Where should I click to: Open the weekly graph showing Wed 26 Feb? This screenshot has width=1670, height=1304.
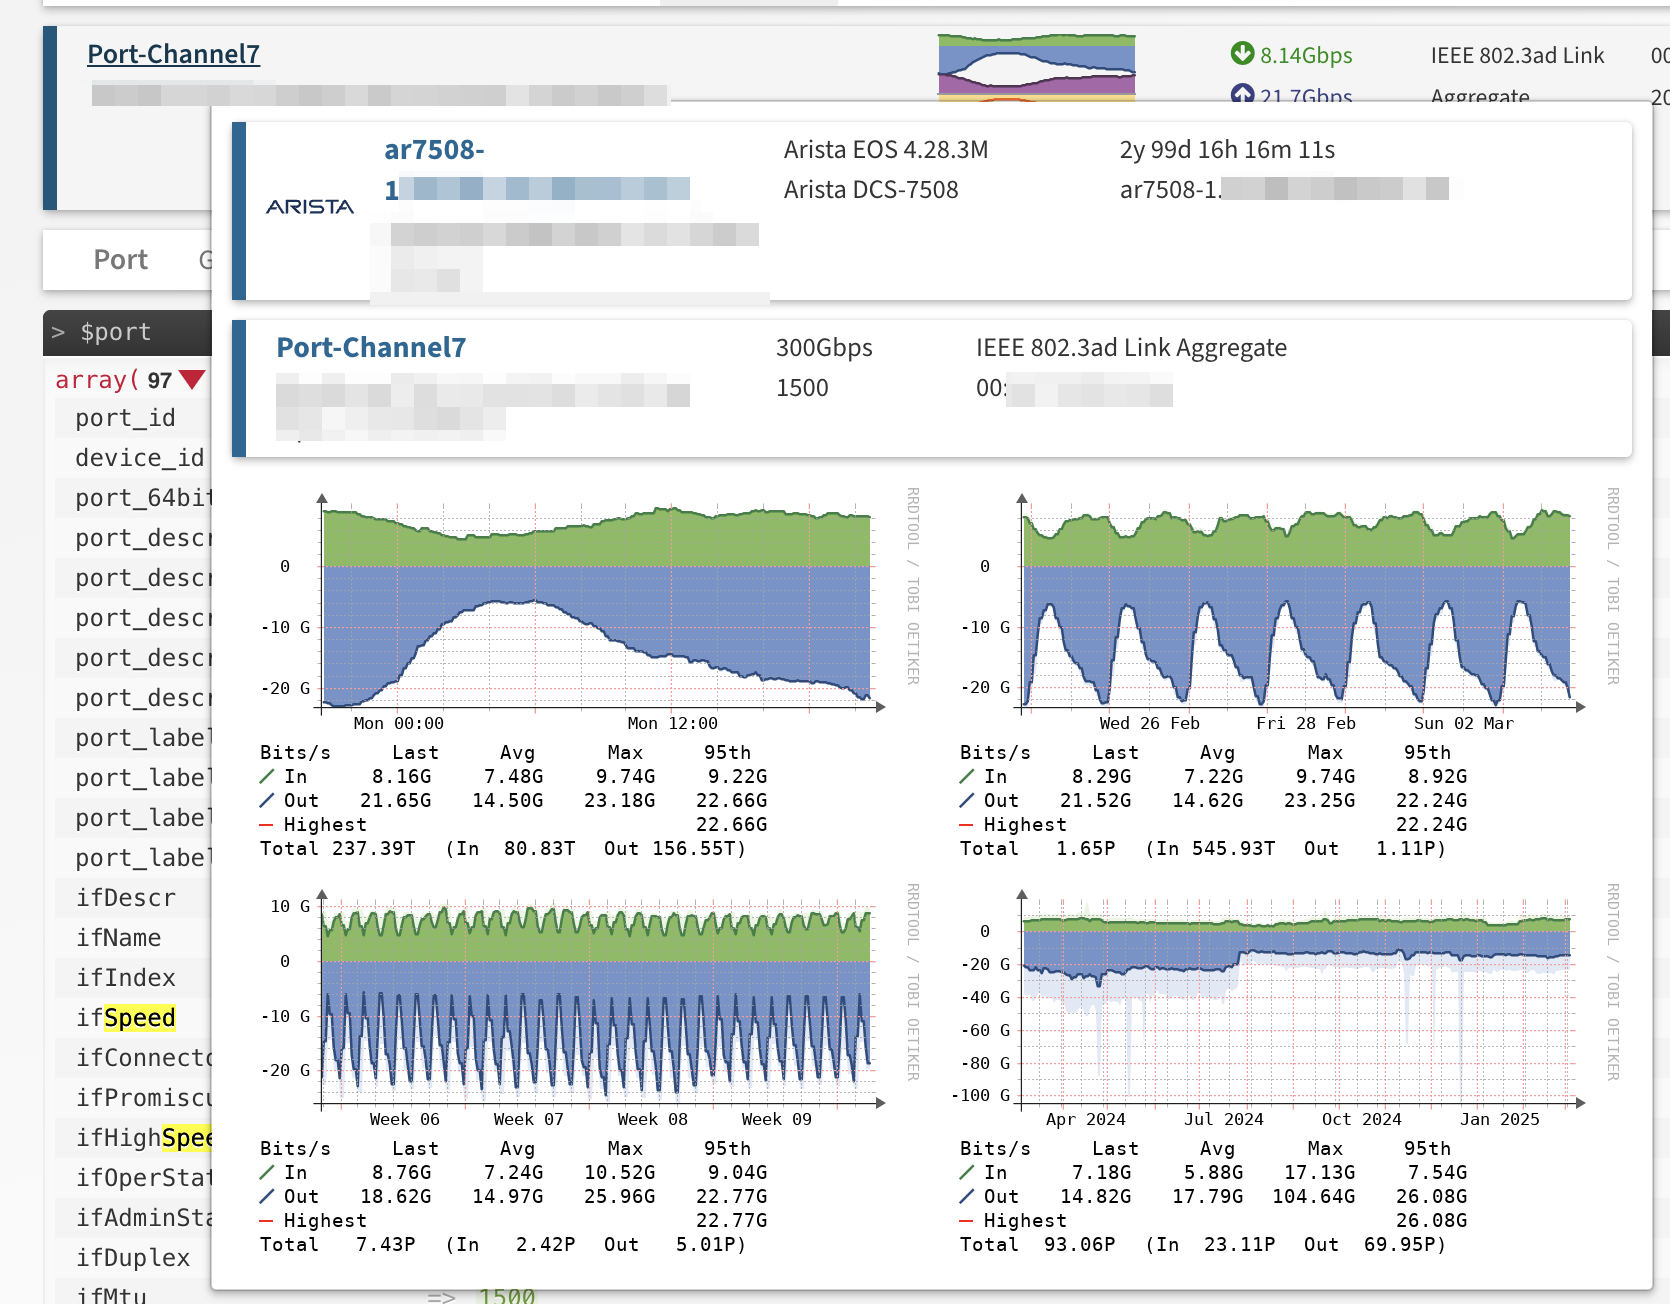coord(1297,600)
